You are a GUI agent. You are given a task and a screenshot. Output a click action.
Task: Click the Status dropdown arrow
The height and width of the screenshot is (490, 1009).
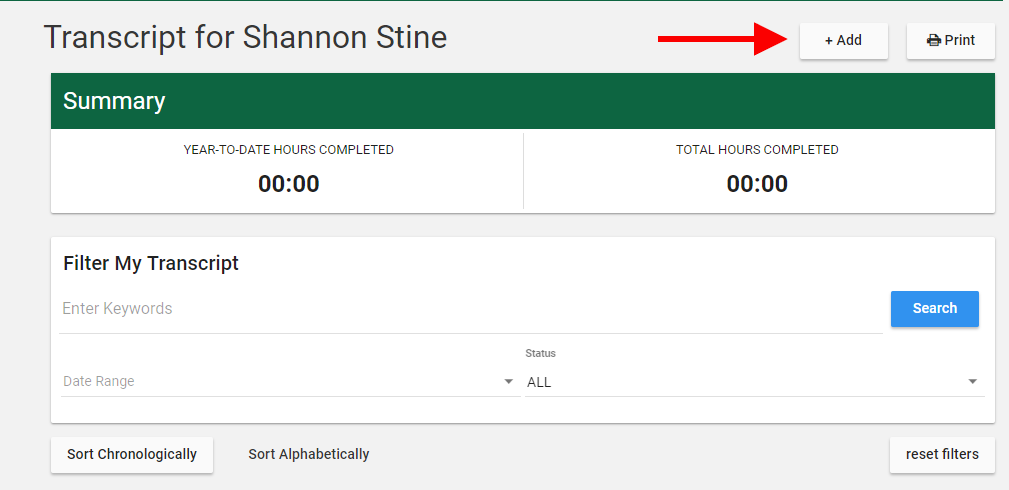click(972, 382)
